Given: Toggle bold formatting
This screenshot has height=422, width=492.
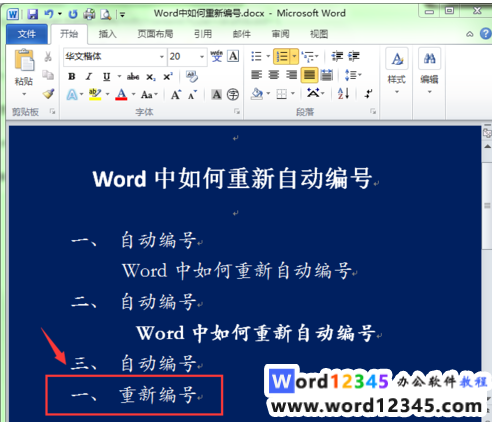Looking at the screenshot, I should 72,77.
